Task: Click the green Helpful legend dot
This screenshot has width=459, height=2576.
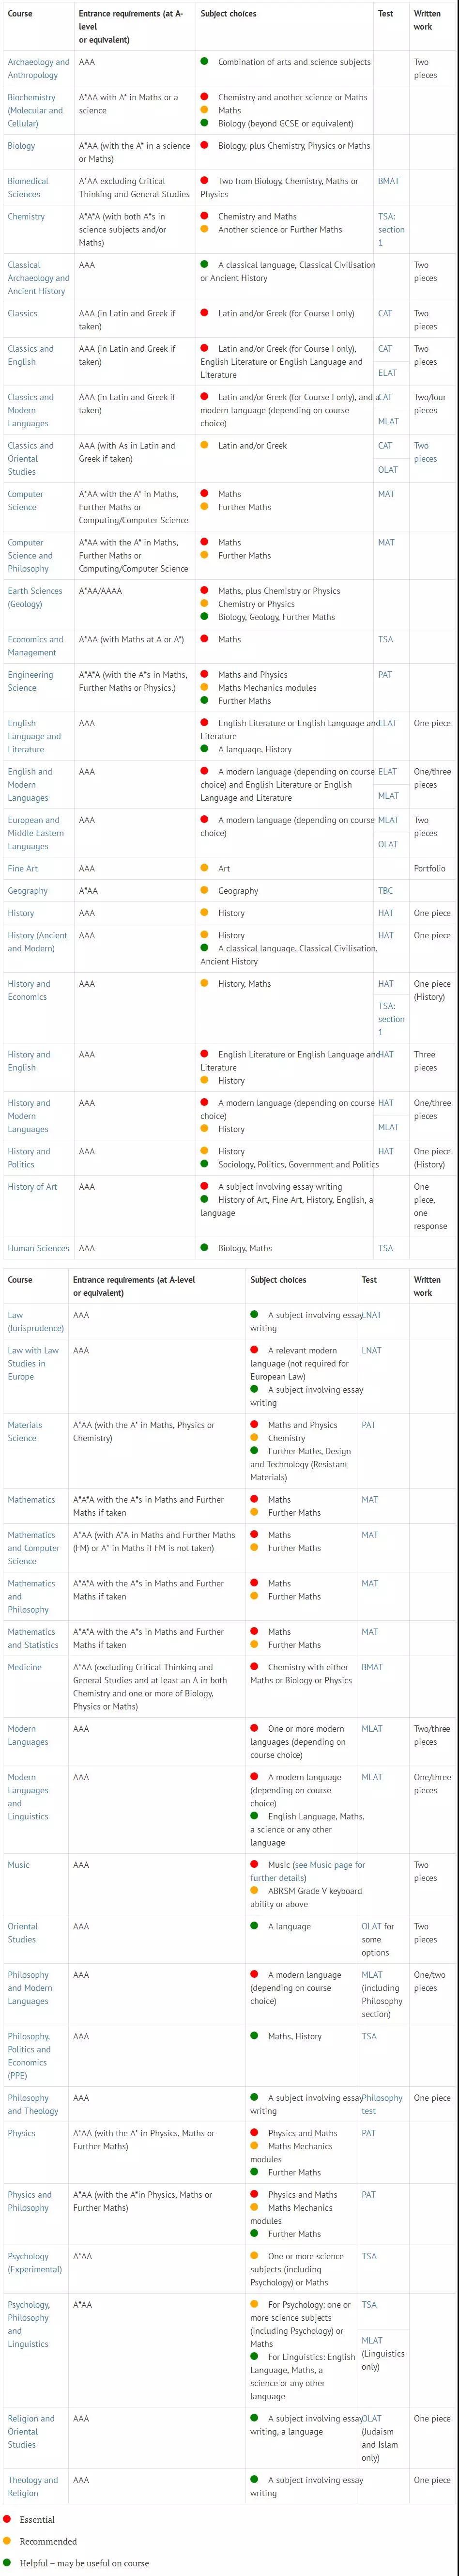Action: (7, 2562)
